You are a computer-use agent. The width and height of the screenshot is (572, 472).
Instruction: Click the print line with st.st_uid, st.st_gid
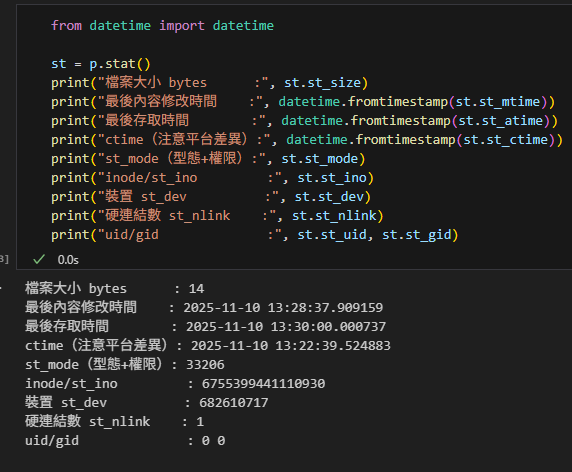point(255,235)
